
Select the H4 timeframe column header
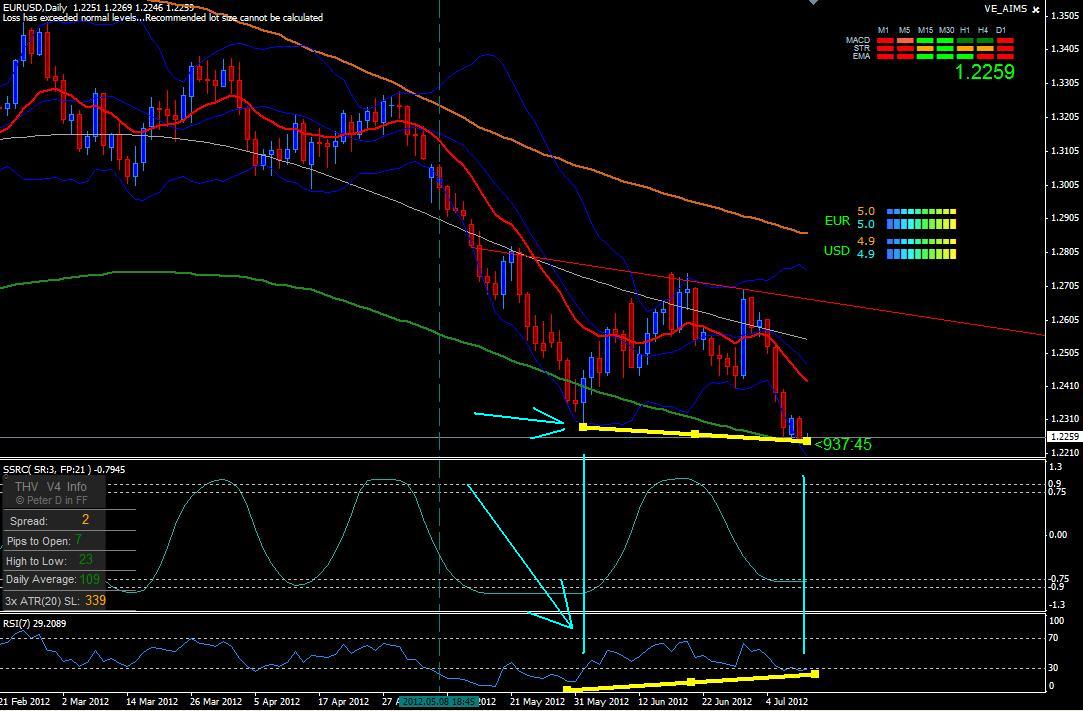point(984,30)
